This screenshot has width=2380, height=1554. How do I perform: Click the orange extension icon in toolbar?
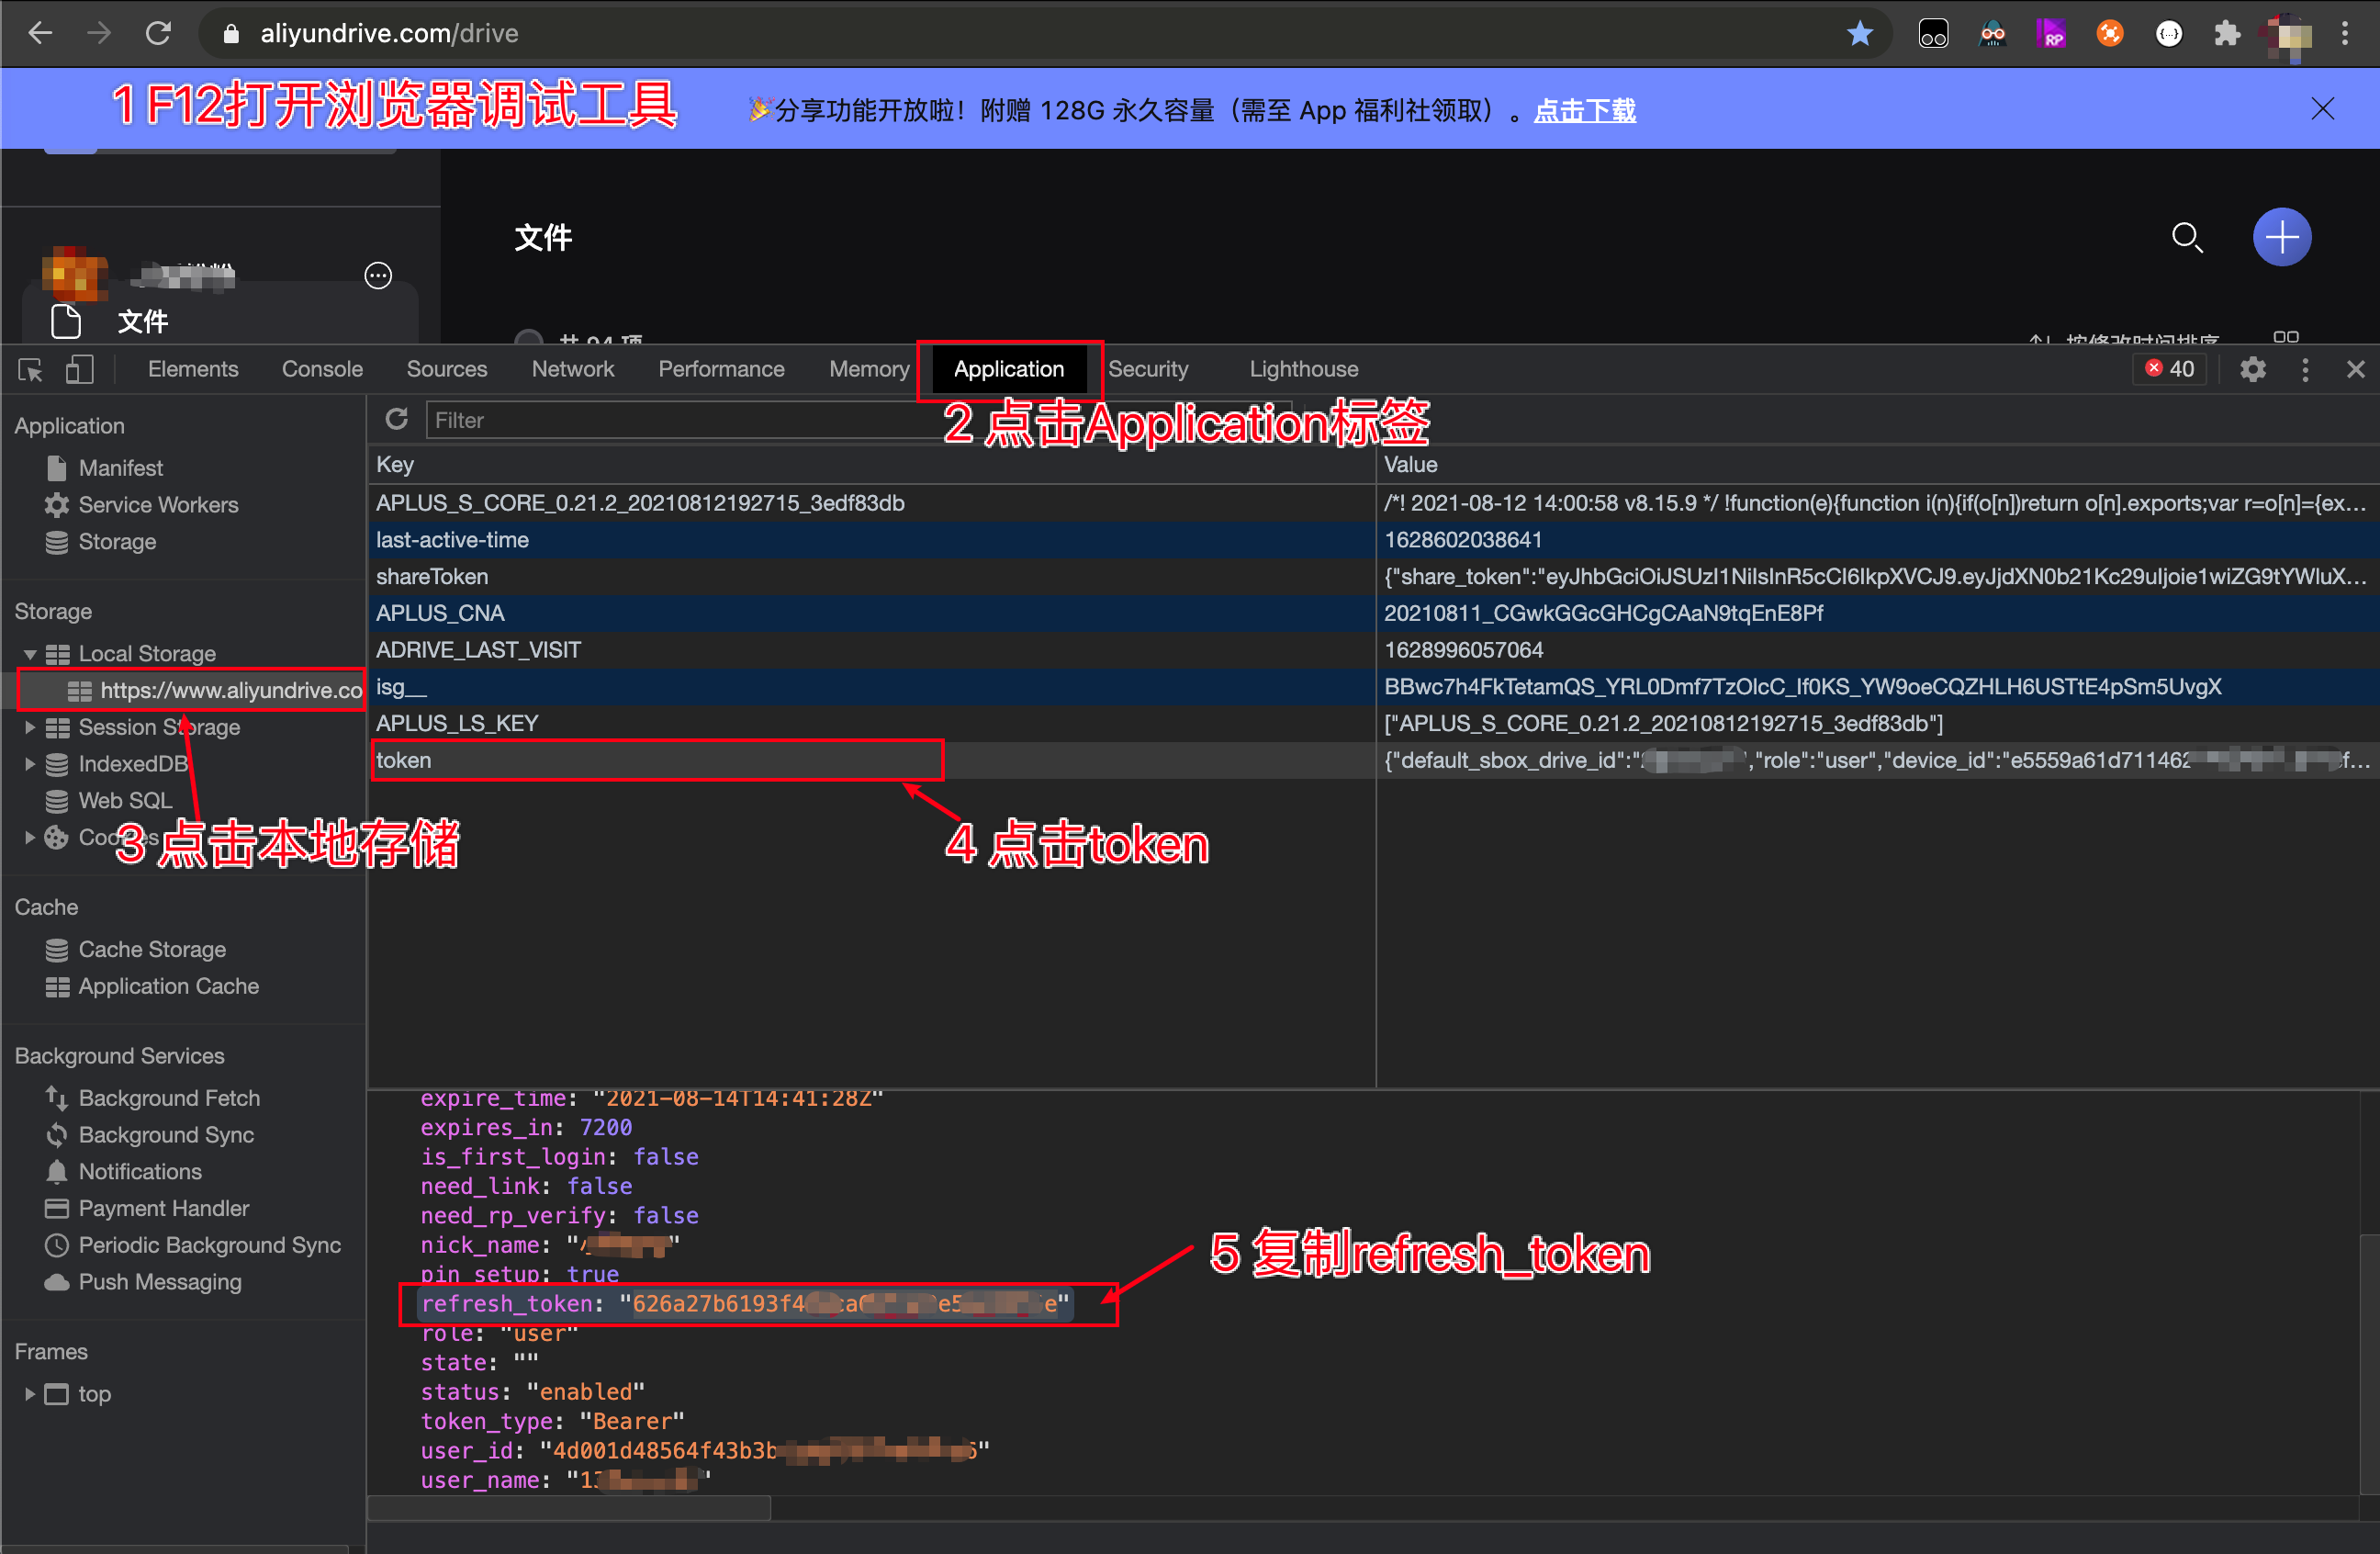pyautogui.click(x=2109, y=33)
